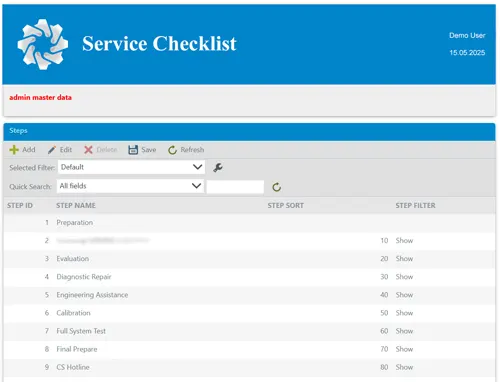Open the Selected Filter Default dropdown
The image size is (500, 382).
pyautogui.click(x=131, y=167)
